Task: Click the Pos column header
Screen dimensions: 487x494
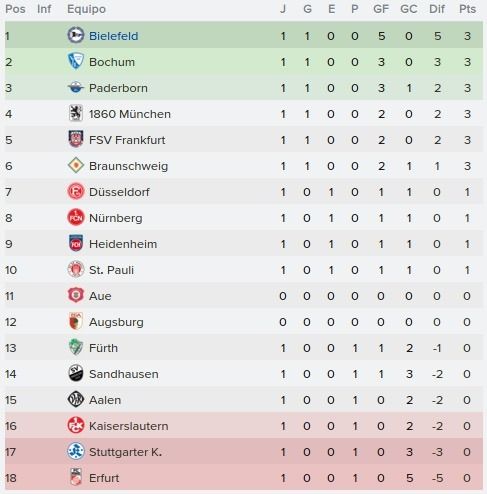Action: point(15,9)
